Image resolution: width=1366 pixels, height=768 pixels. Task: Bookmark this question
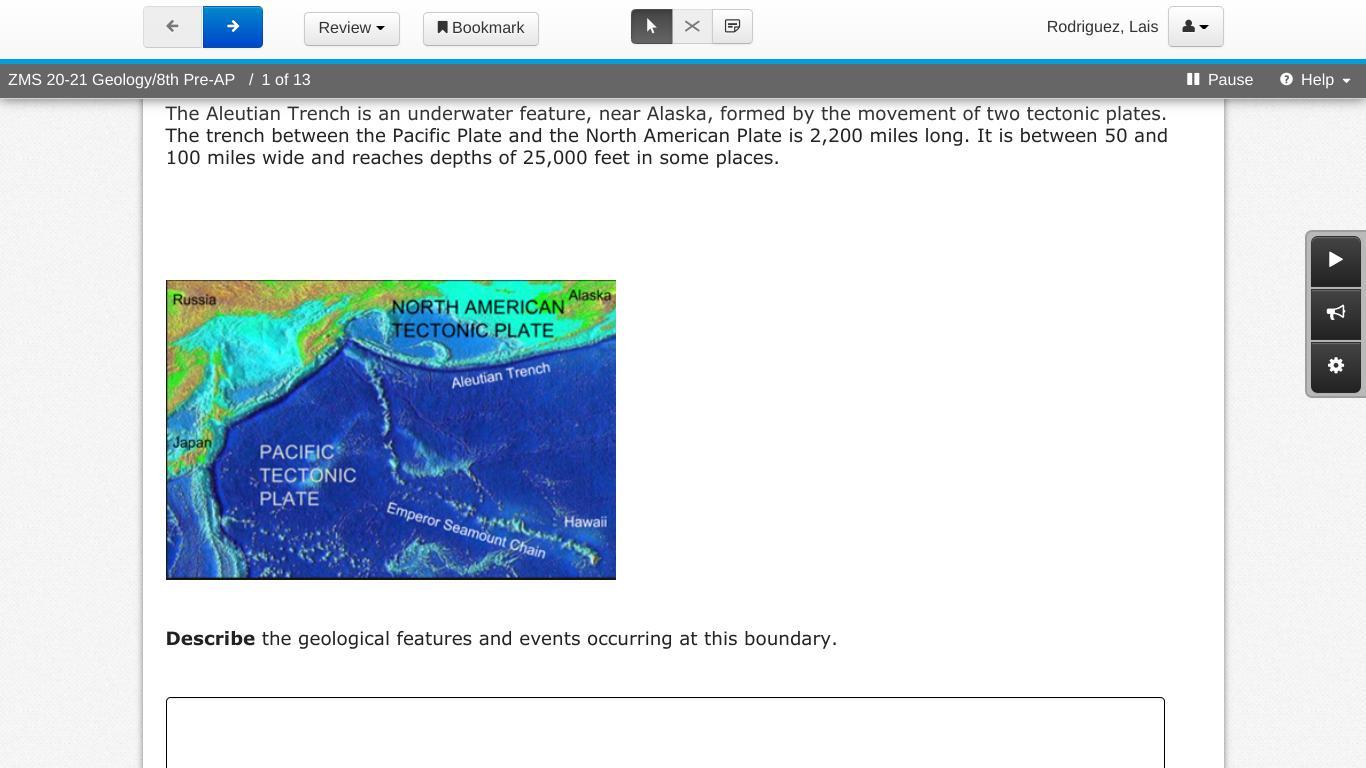click(x=481, y=28)
